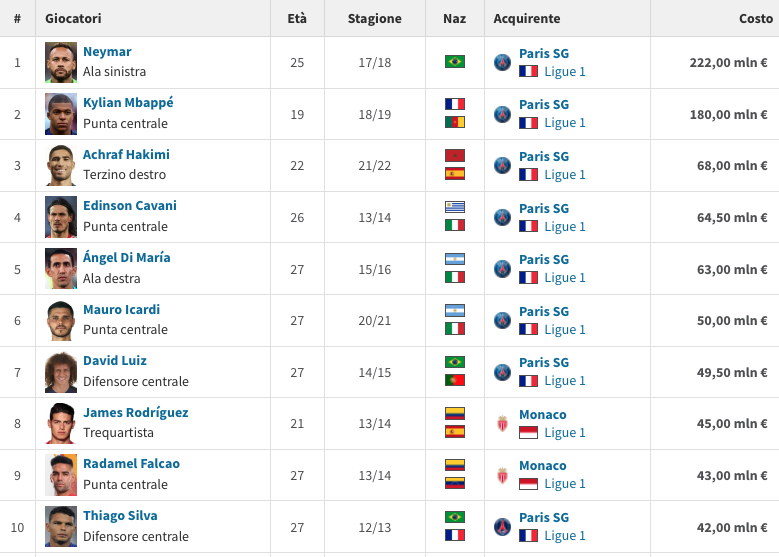Click the Brazil flag in Neymar's row
The width and height of the screenshot is (779, 557).
[454, 62]
